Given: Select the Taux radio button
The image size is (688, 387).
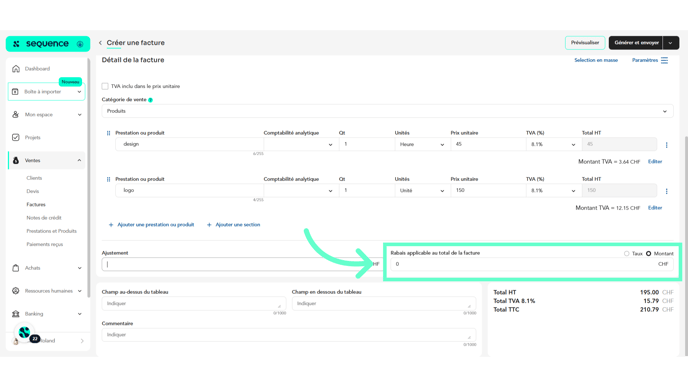Looking at the screenshot, I should pos(627,254).
